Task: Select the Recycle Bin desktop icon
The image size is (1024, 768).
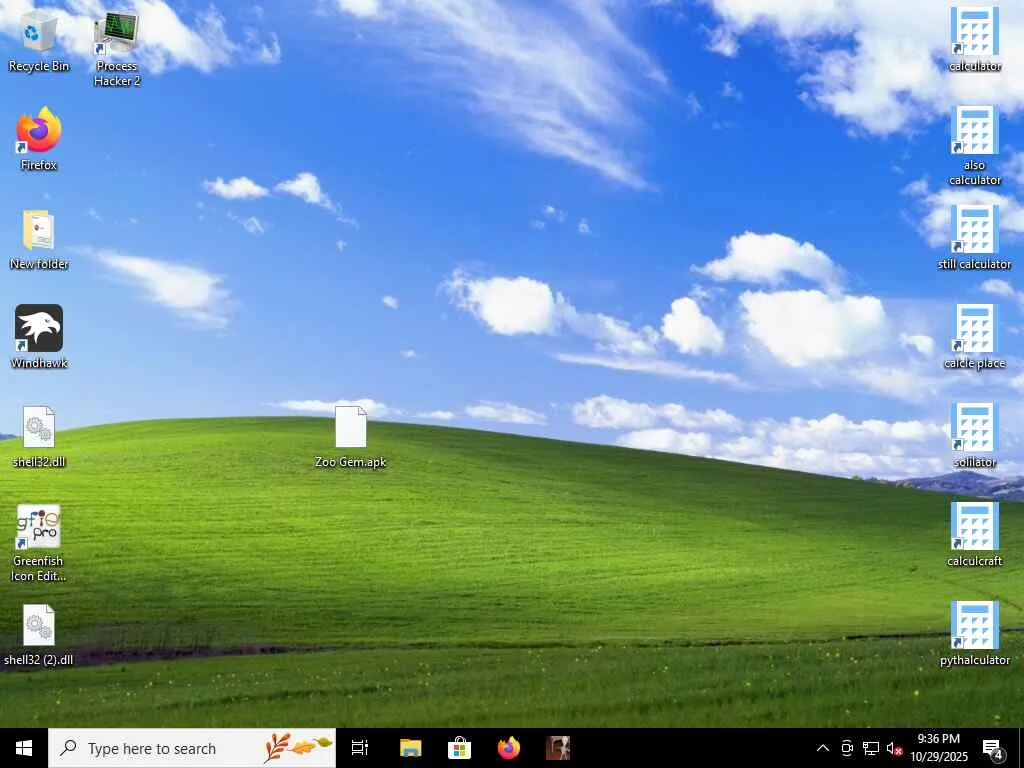Action: [x=39, y=40]
